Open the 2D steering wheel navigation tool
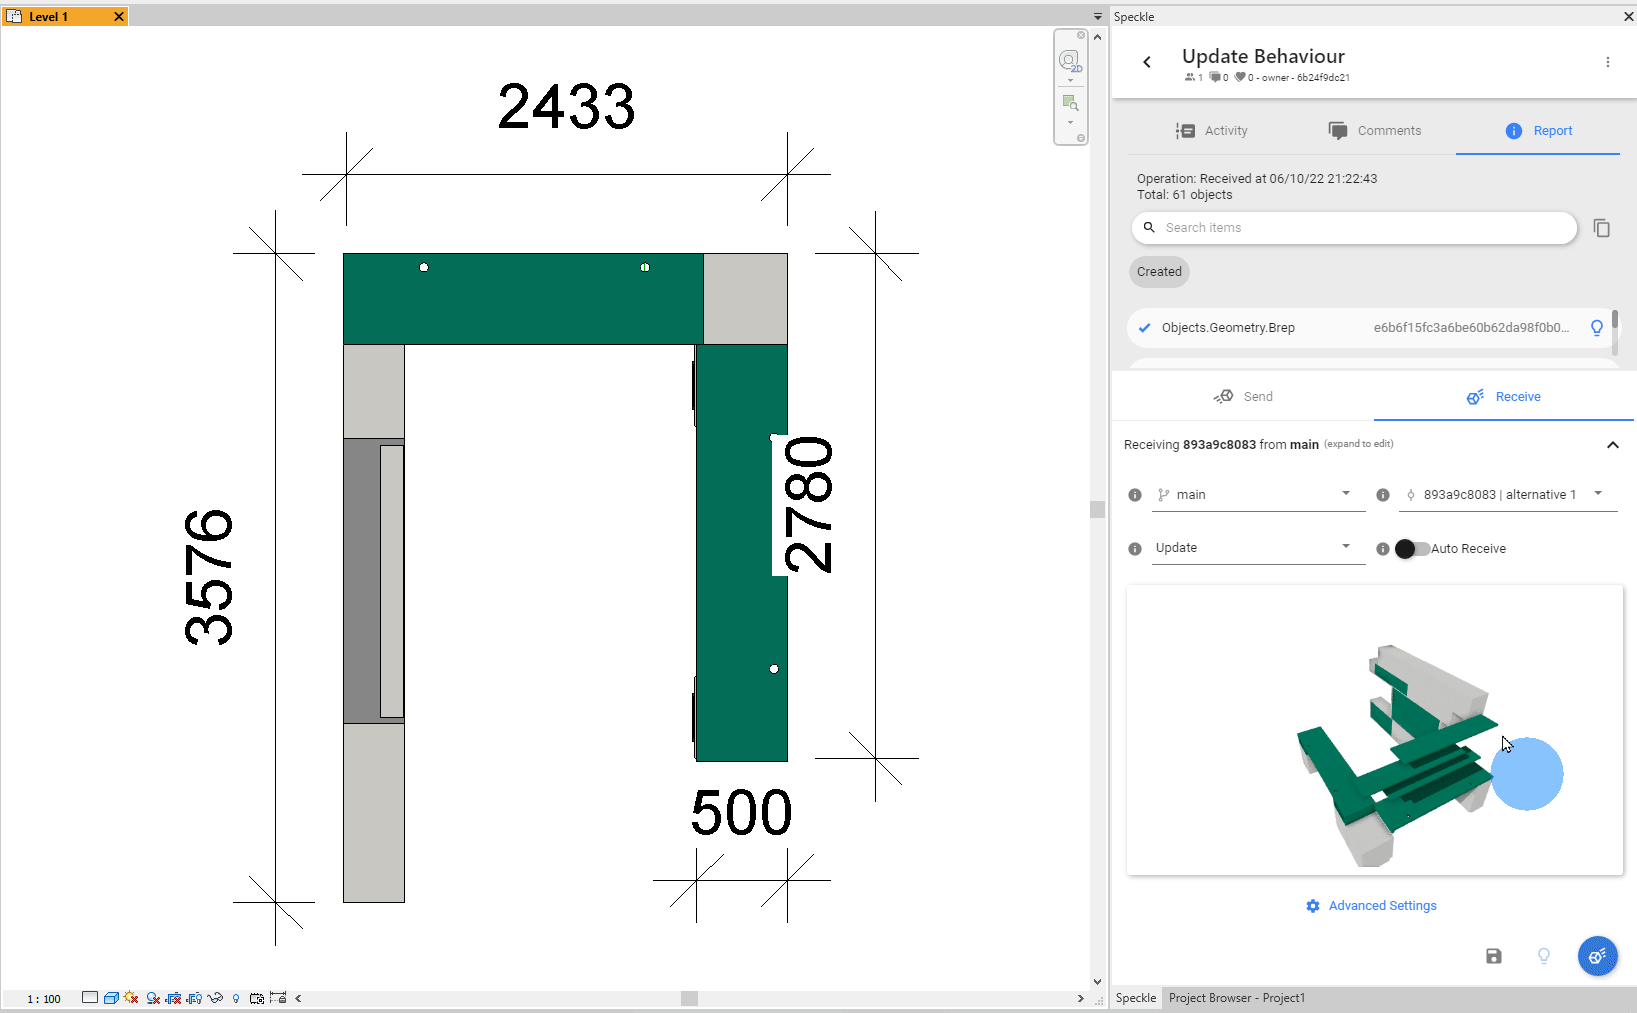The image size is (1637, 1013). pos(1069,62)
